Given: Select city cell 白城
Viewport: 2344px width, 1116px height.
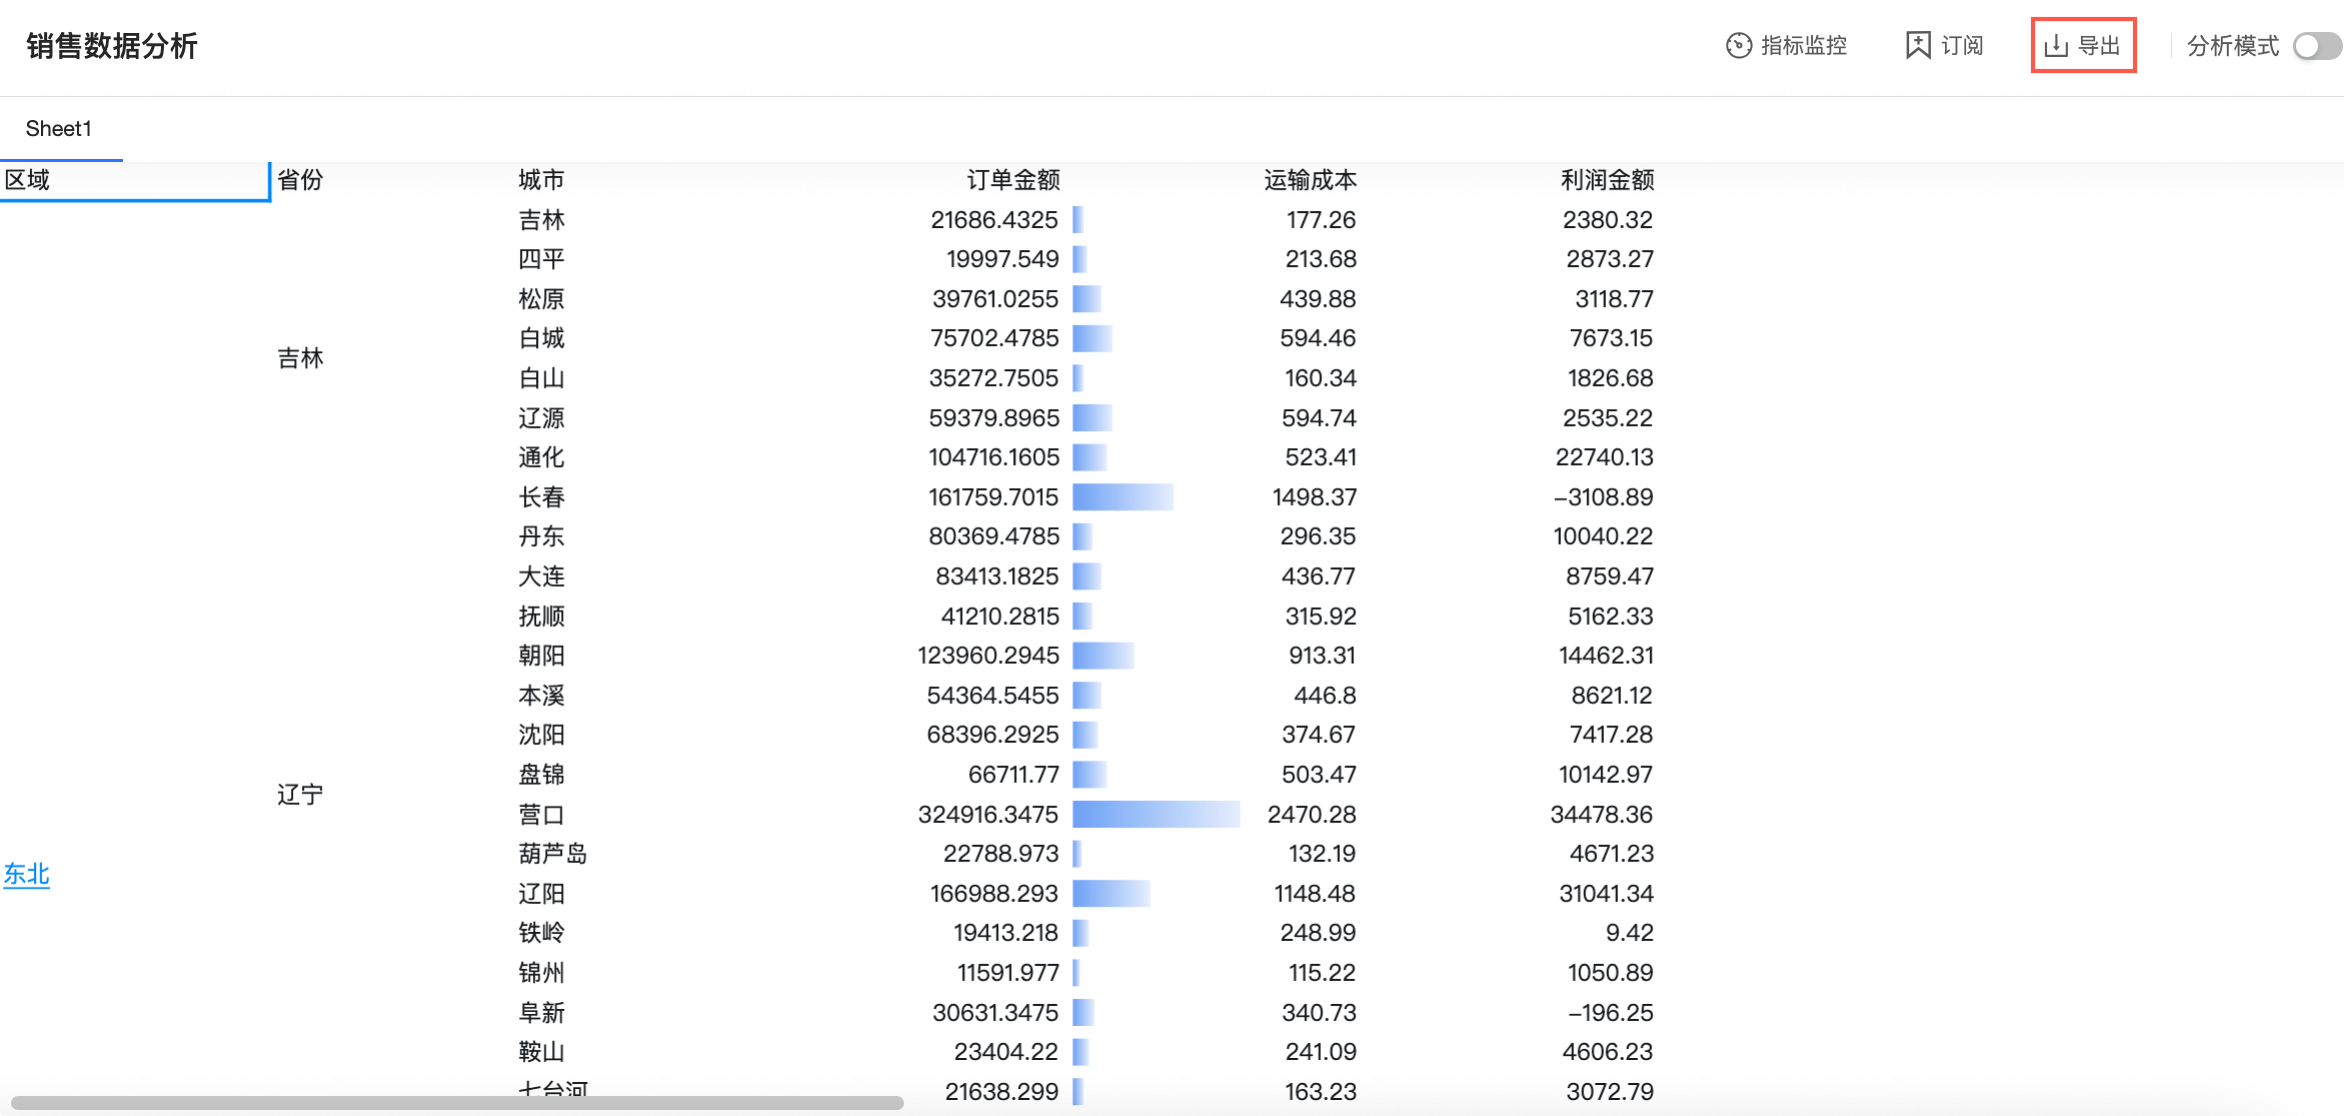Looking at the screenshot, I should coord(542,338).
